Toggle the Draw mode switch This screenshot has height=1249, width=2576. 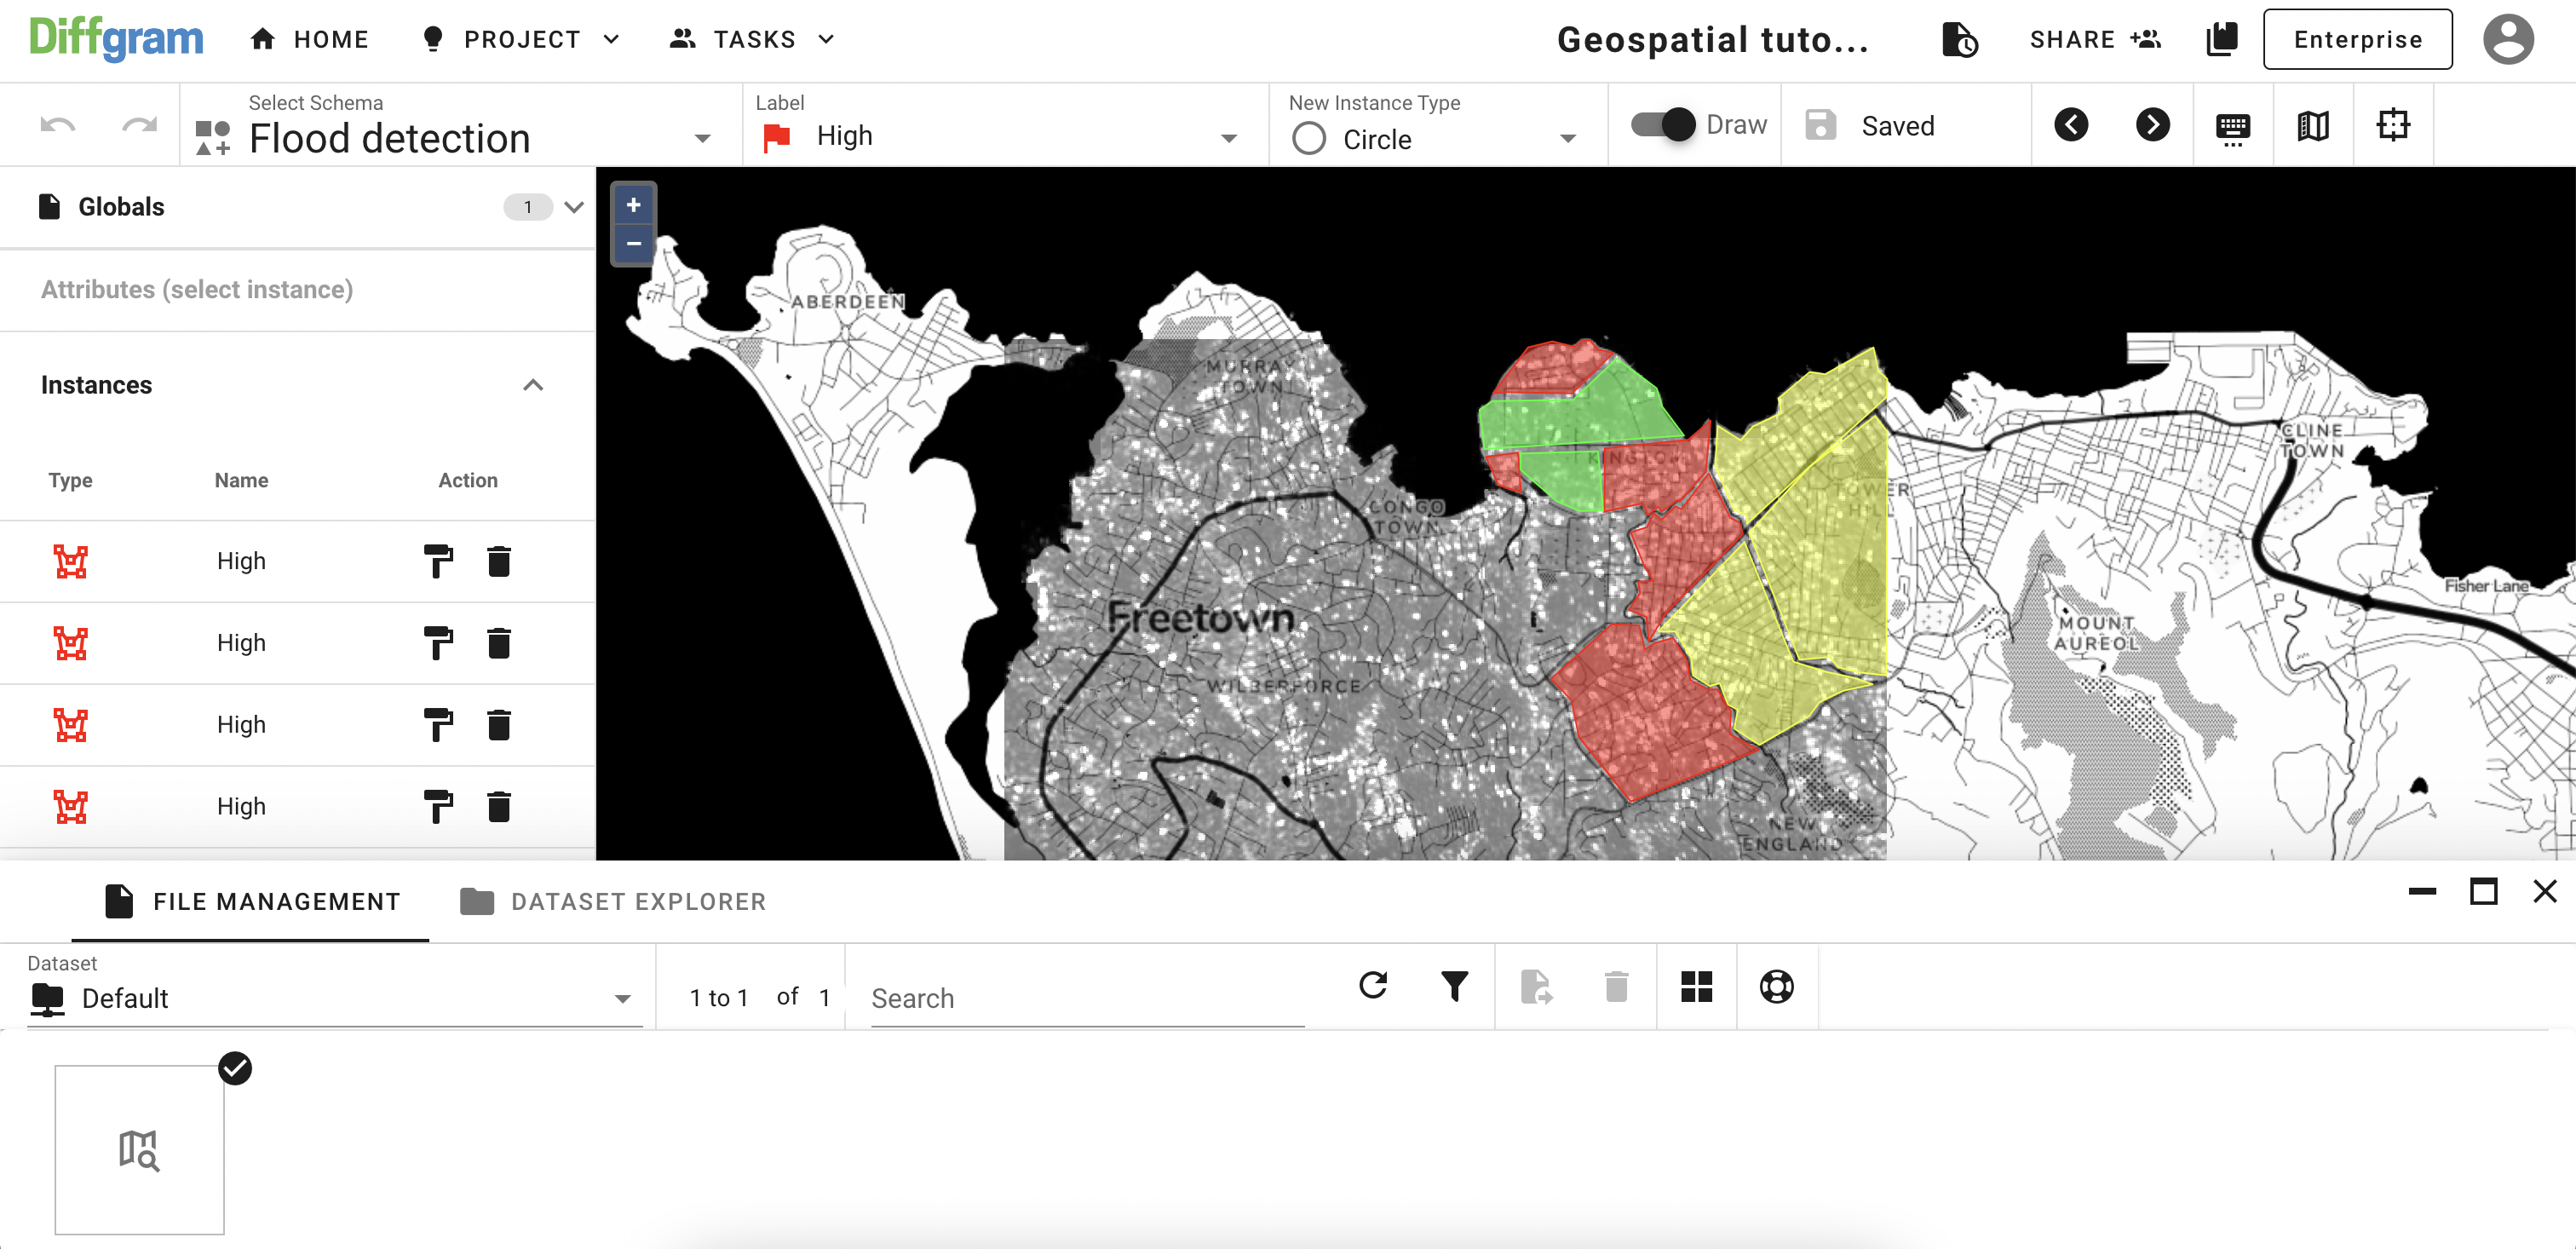pos(1663,125)
